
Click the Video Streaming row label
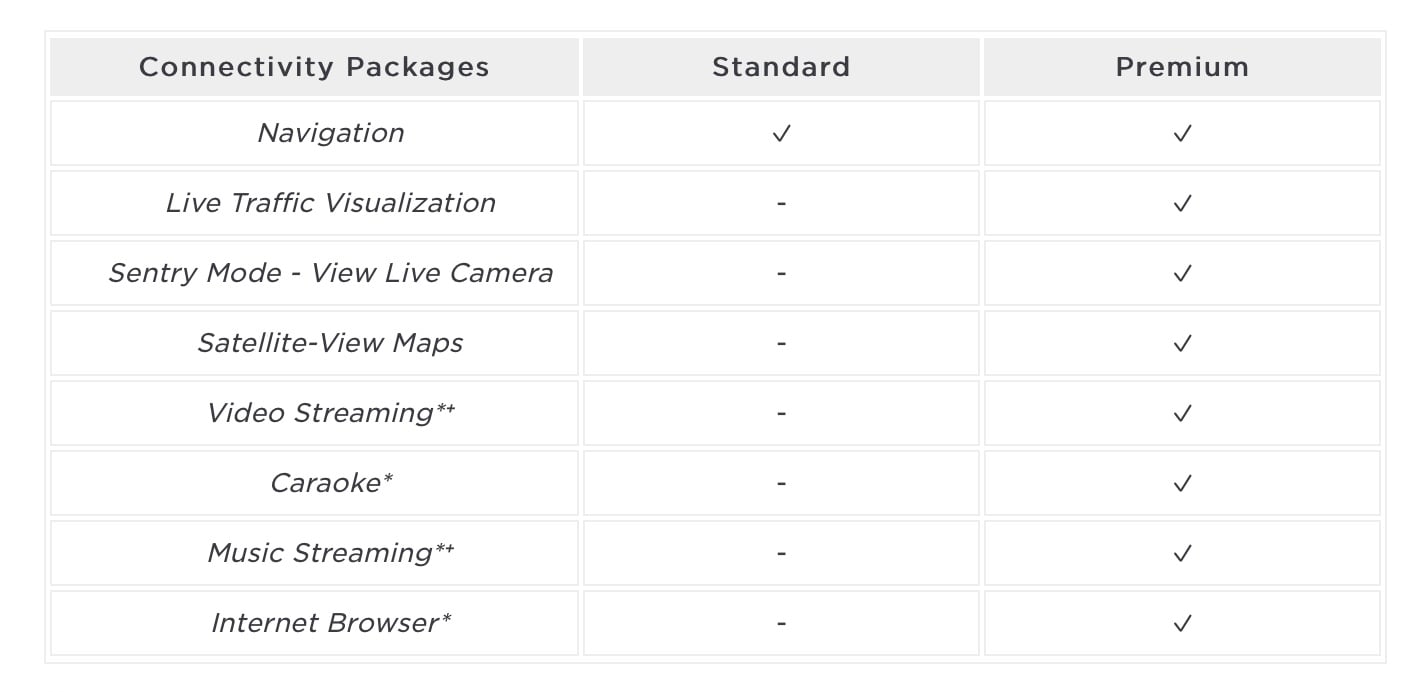(x=331, y=413)
